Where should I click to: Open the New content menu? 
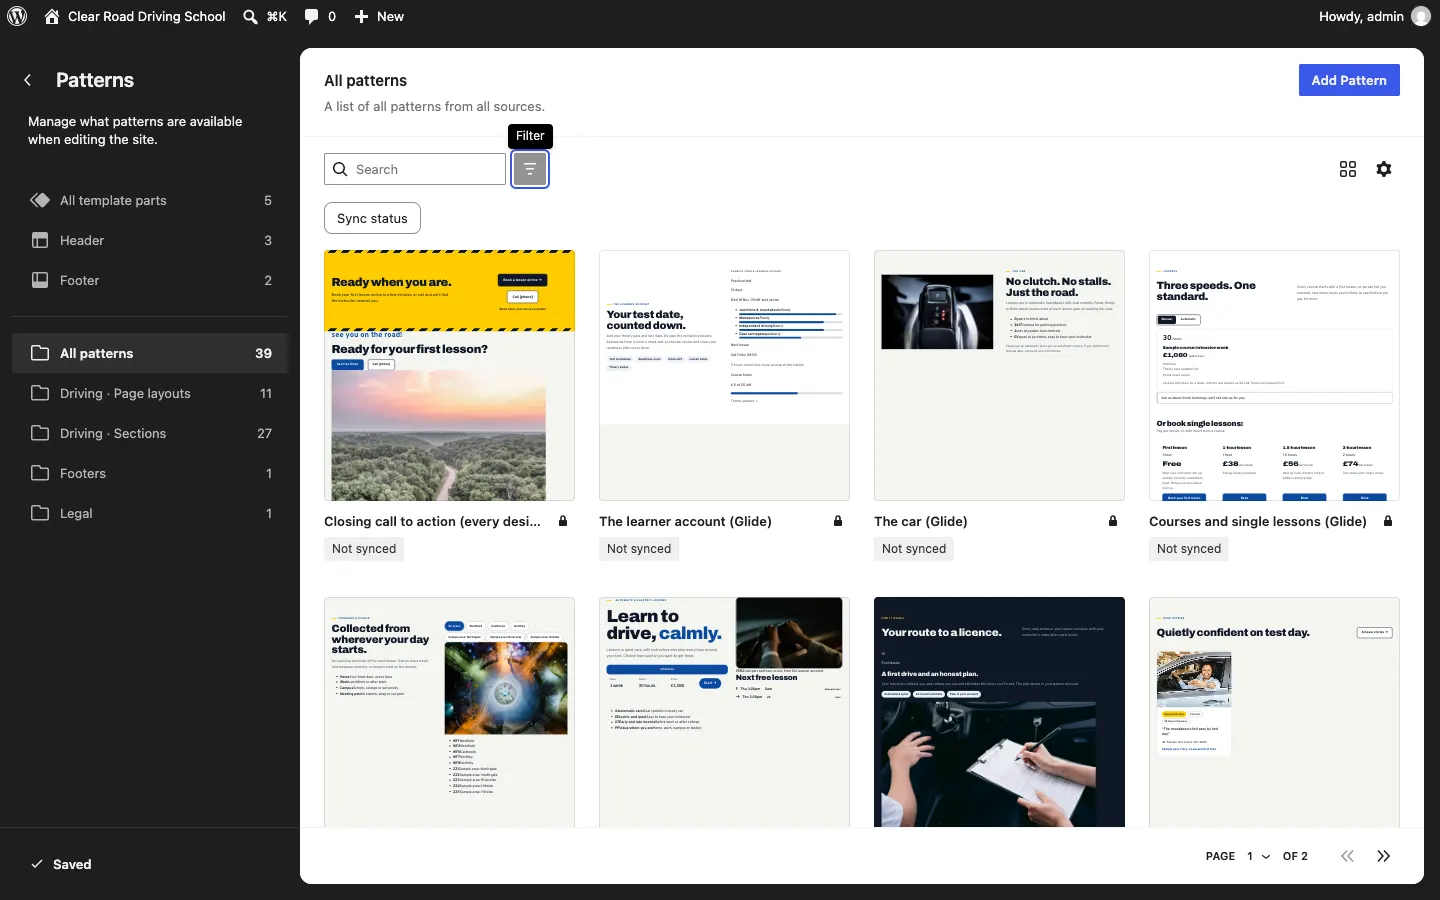click(379, 16)
